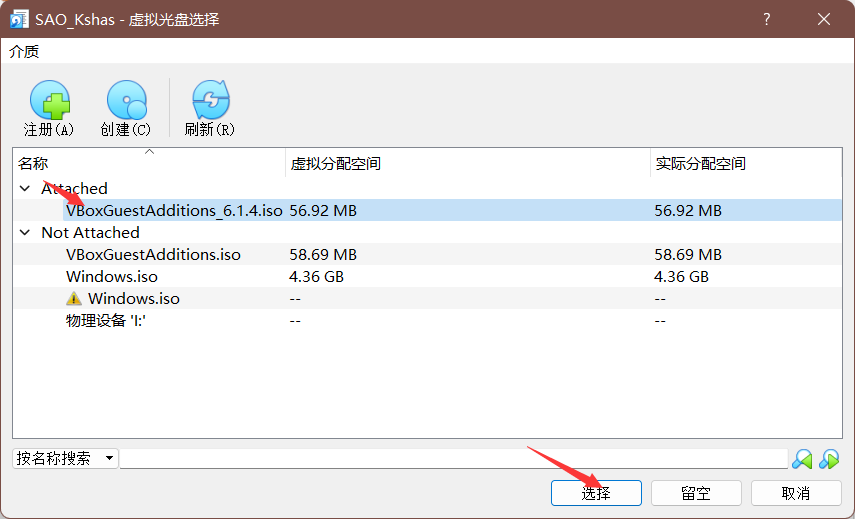Click the Attached group label

click(75, 189)
